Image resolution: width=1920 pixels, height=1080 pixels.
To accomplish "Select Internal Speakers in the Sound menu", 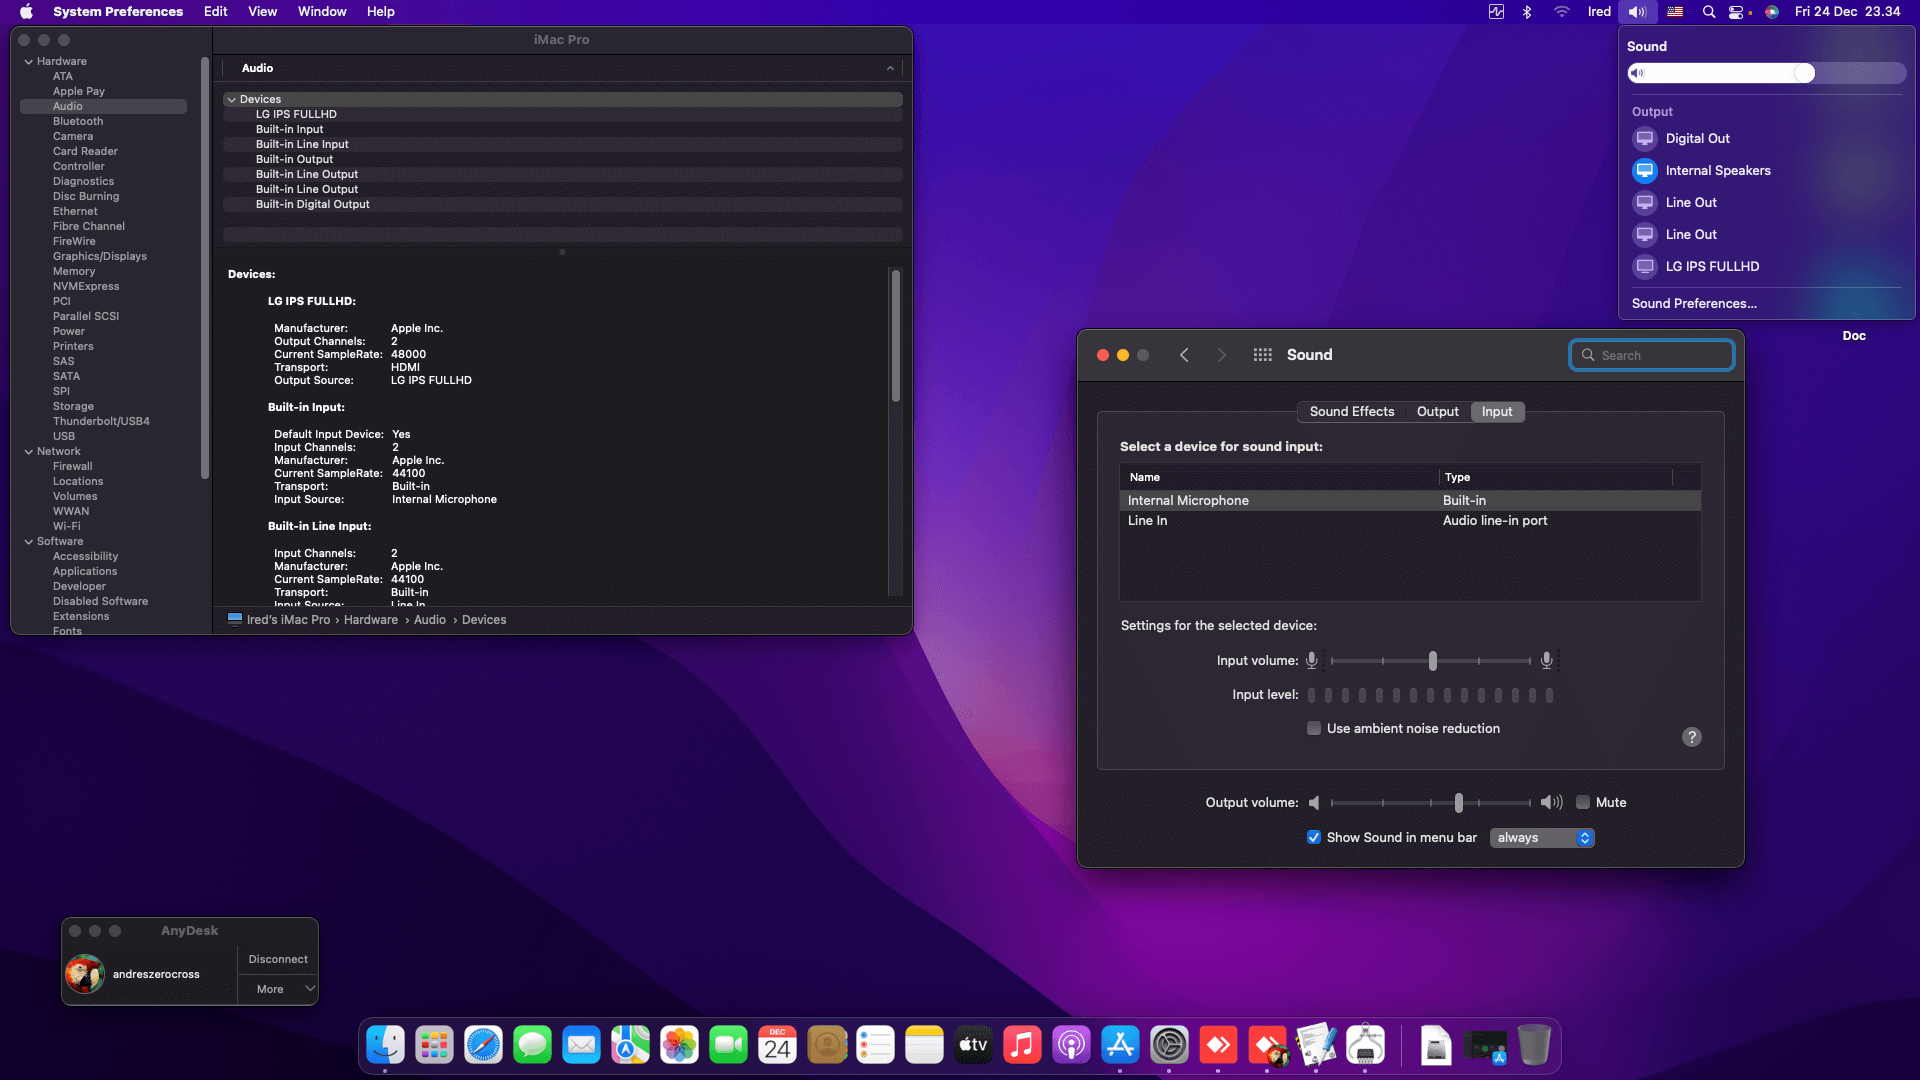I will [x=1766, y=171].
